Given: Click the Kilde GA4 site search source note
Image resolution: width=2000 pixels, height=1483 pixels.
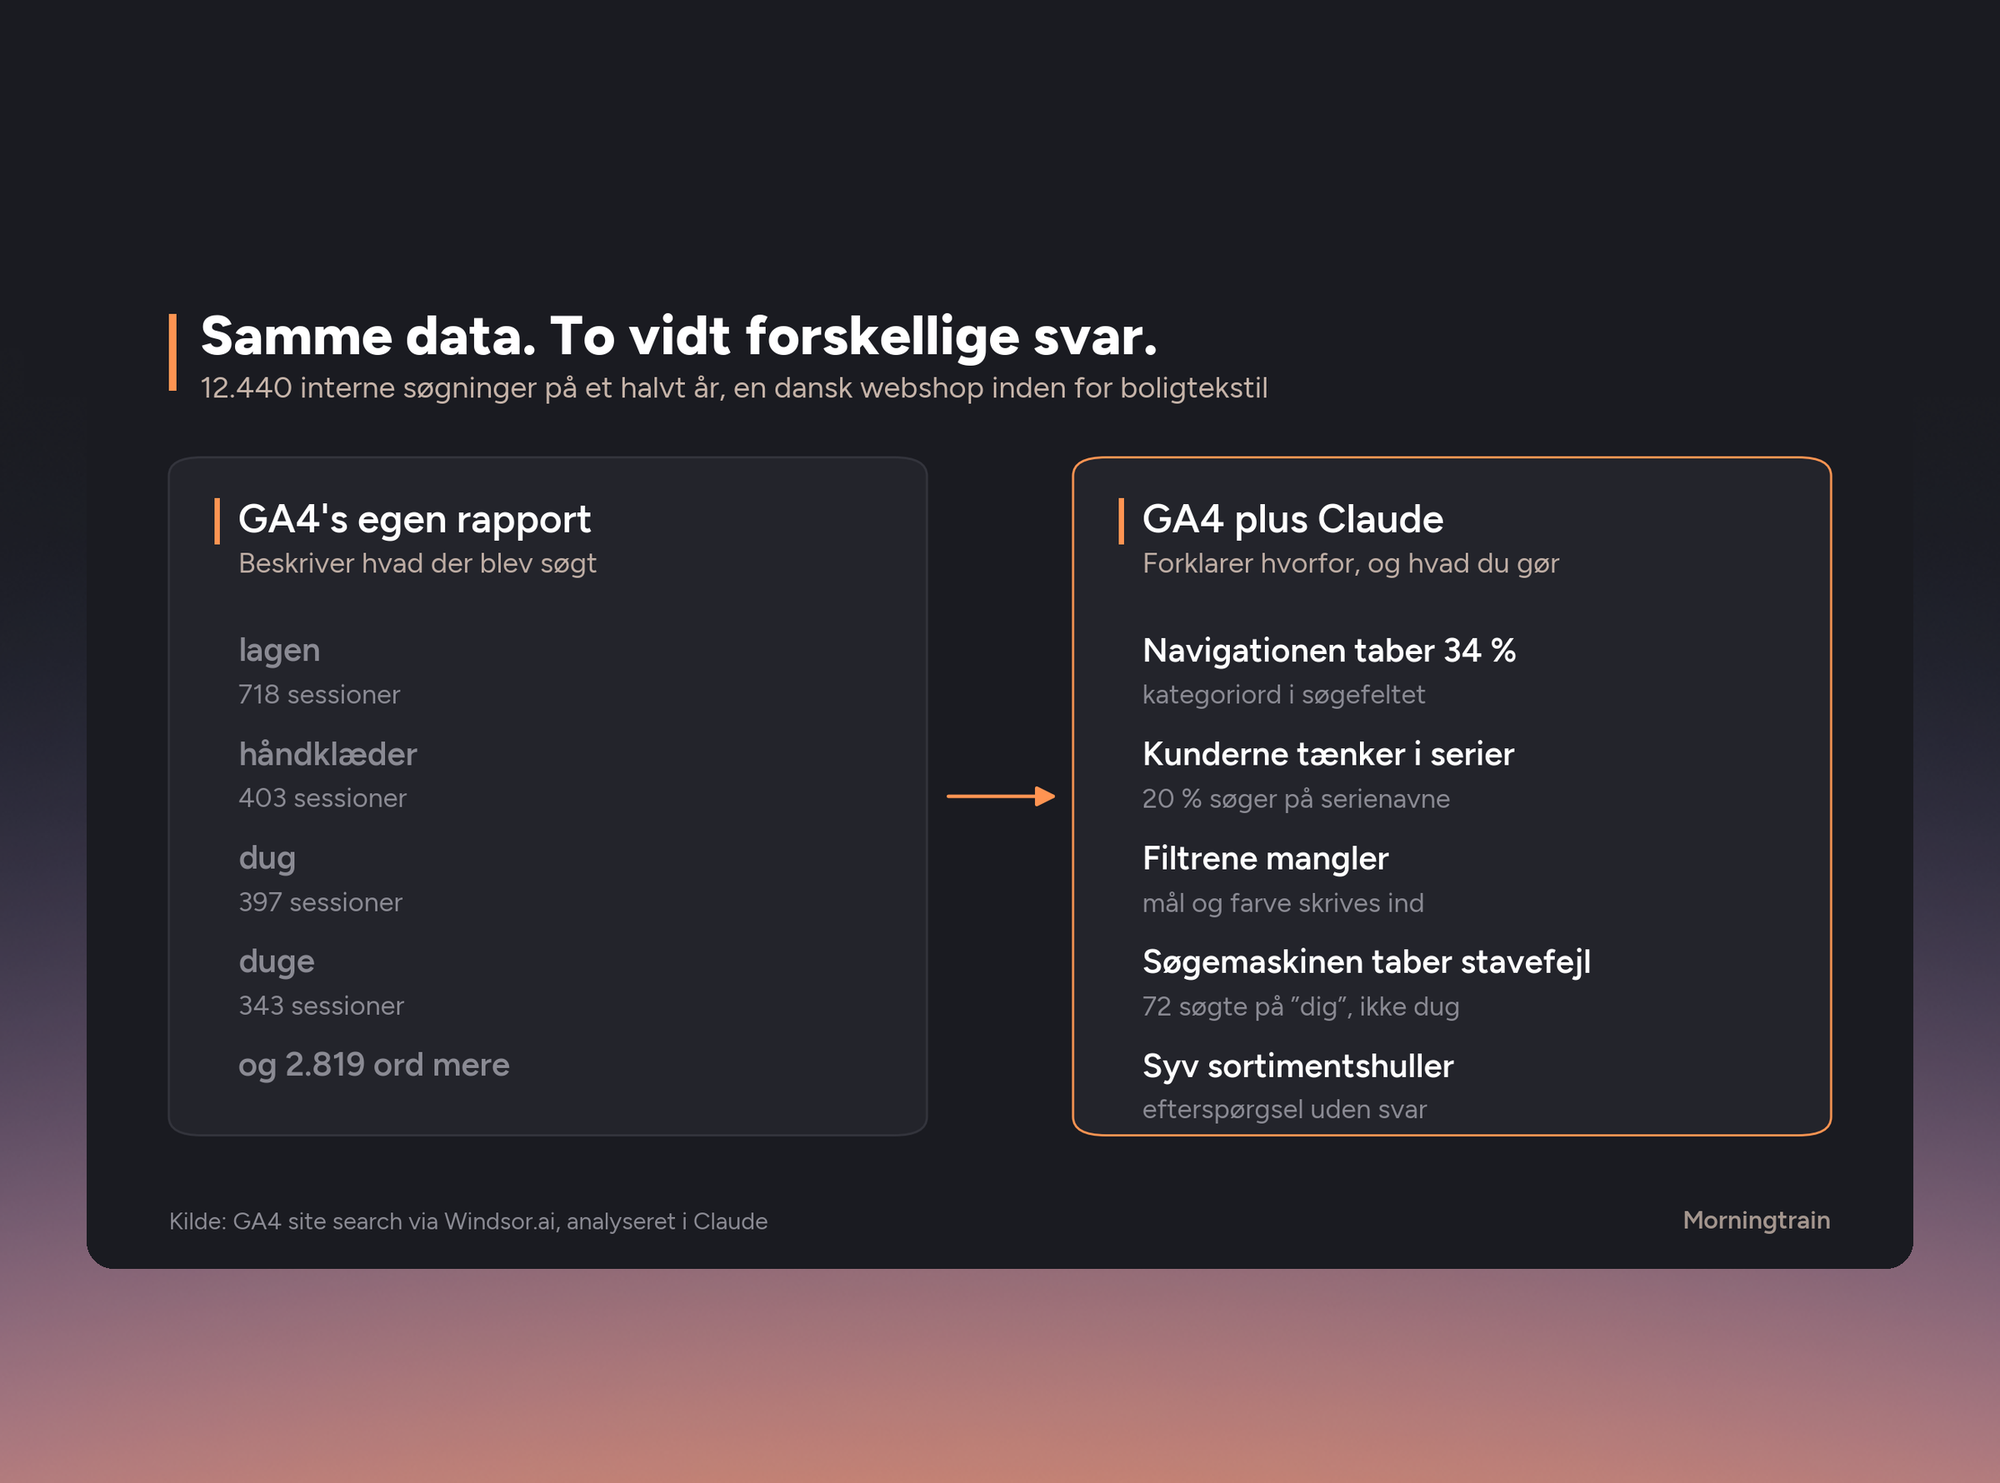Looking at the screenshot, I should coord(468,1221).
